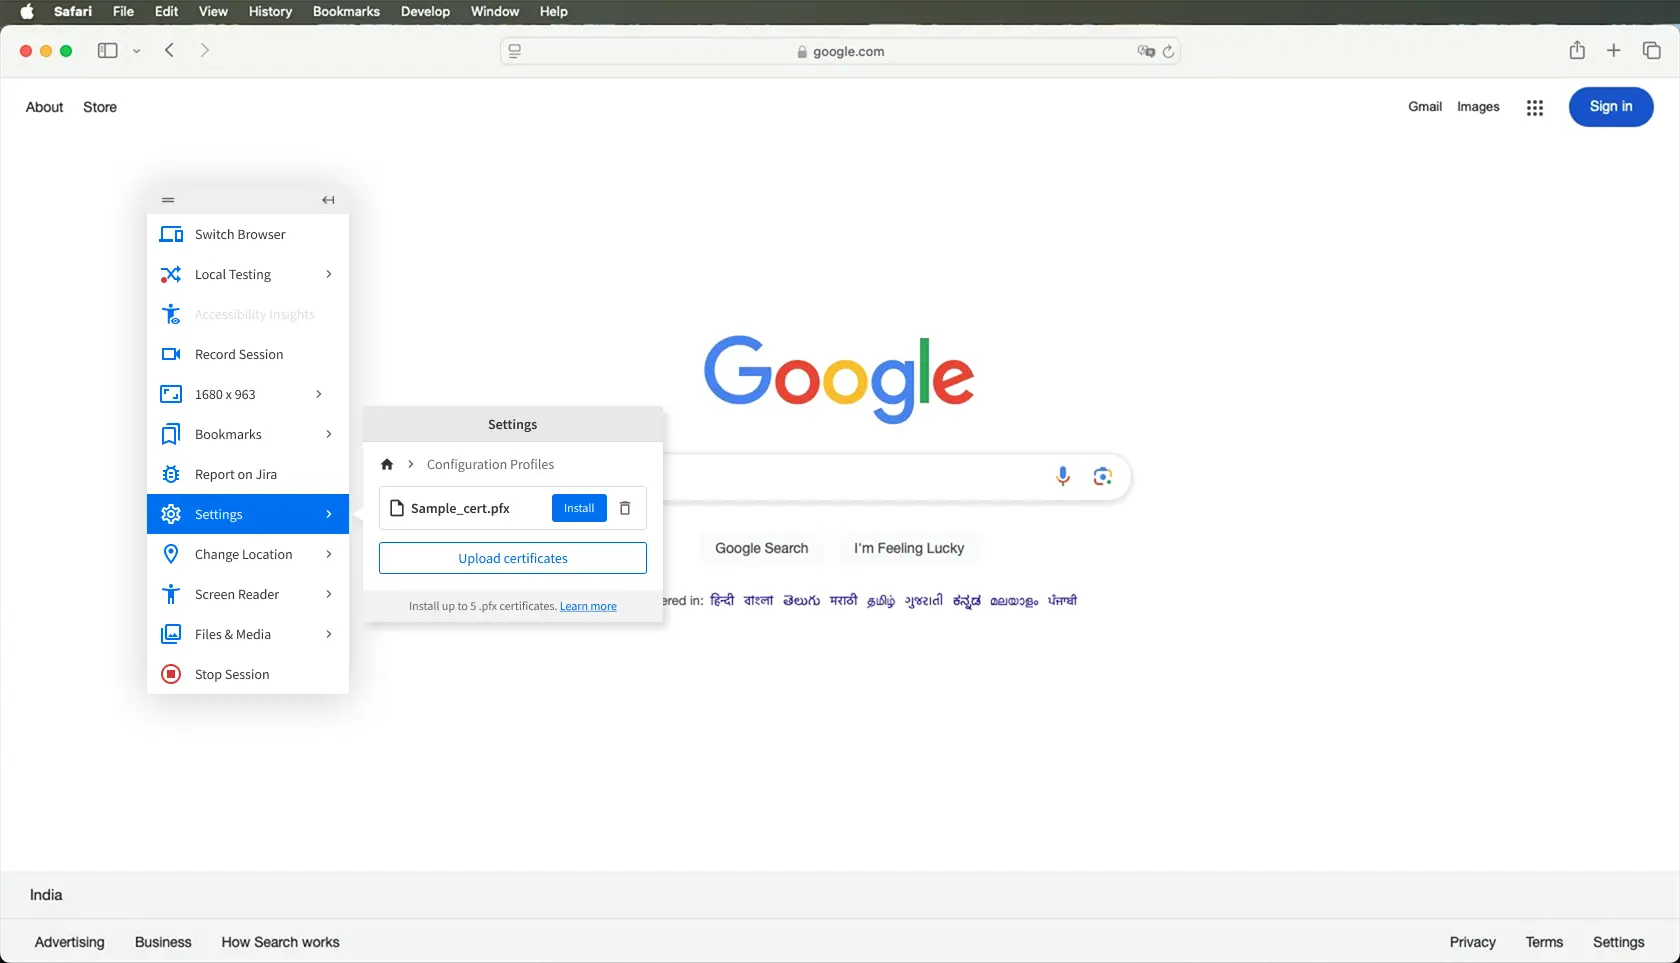Open the Develop menu in menu bar

(x=425, y=11)
